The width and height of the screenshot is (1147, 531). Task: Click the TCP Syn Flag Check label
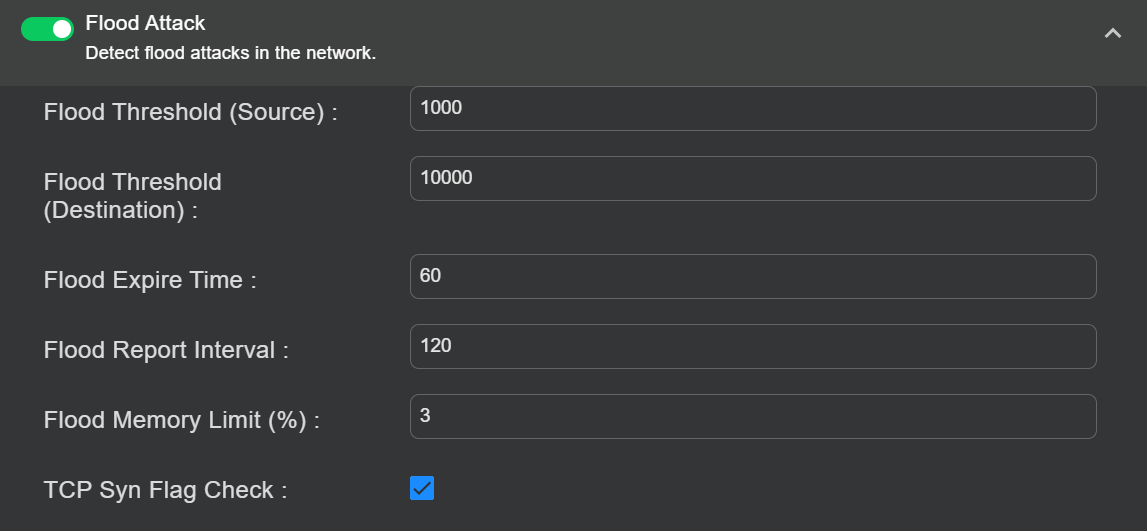[165, 490]
